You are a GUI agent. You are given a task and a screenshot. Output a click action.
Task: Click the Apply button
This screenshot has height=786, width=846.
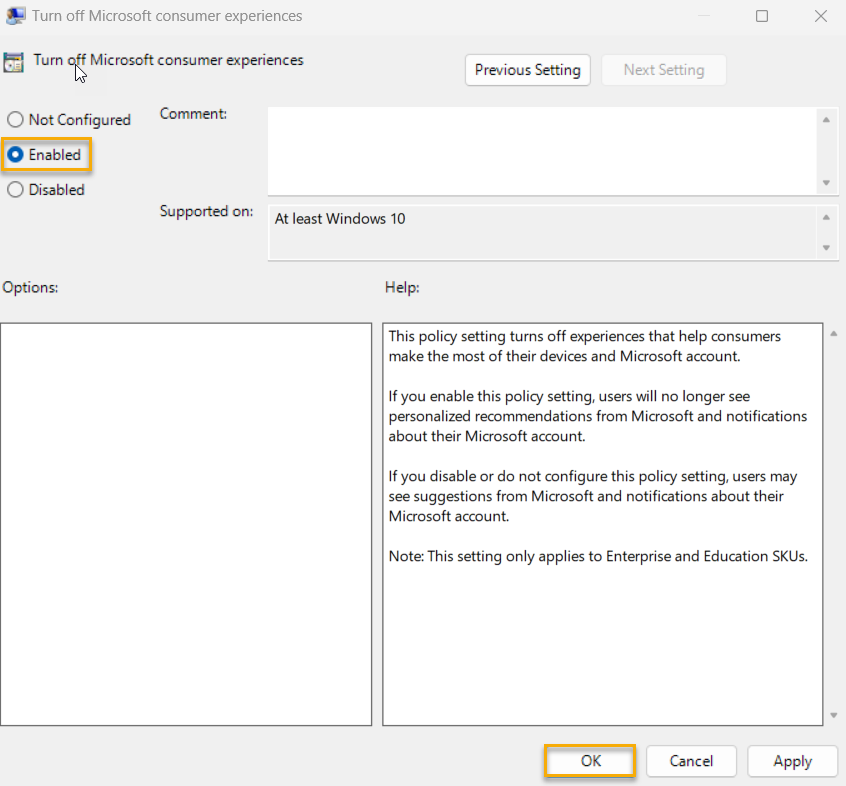tap(792, 761)
